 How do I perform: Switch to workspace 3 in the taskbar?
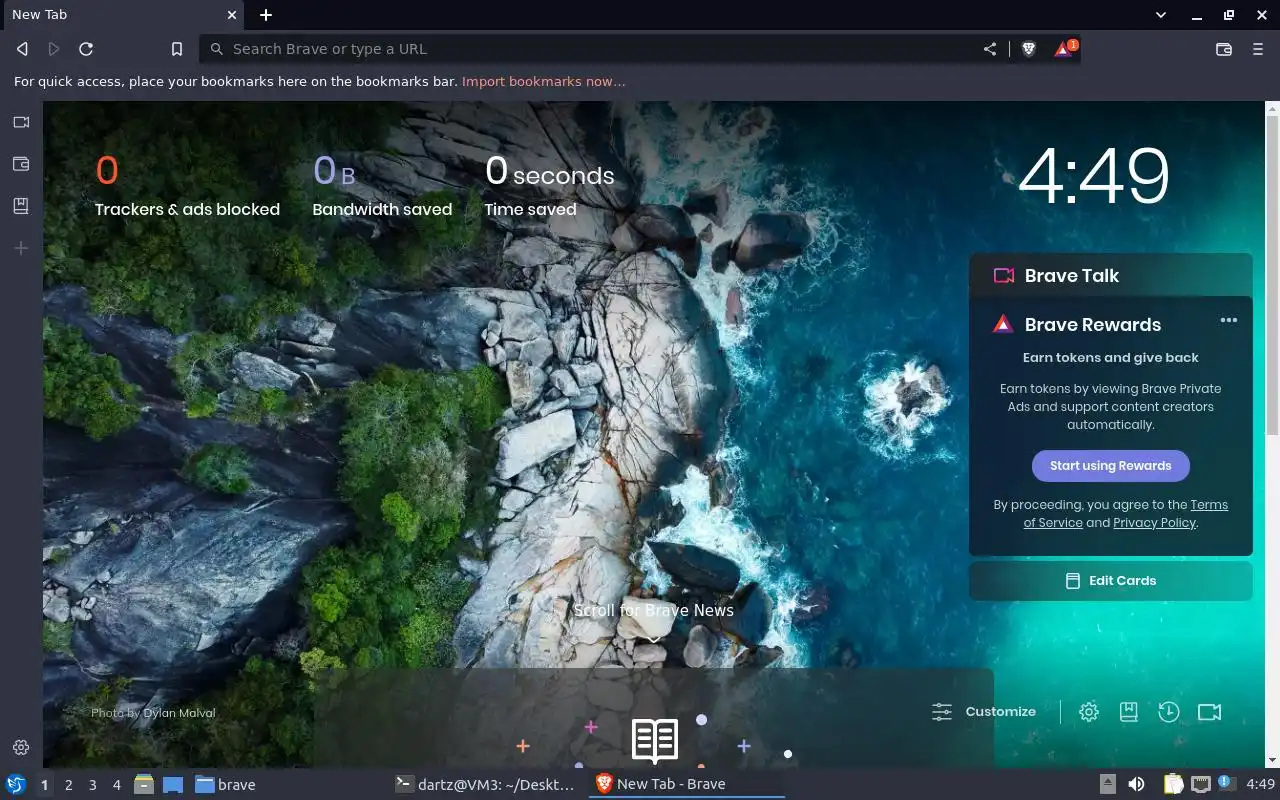(92, 785)
